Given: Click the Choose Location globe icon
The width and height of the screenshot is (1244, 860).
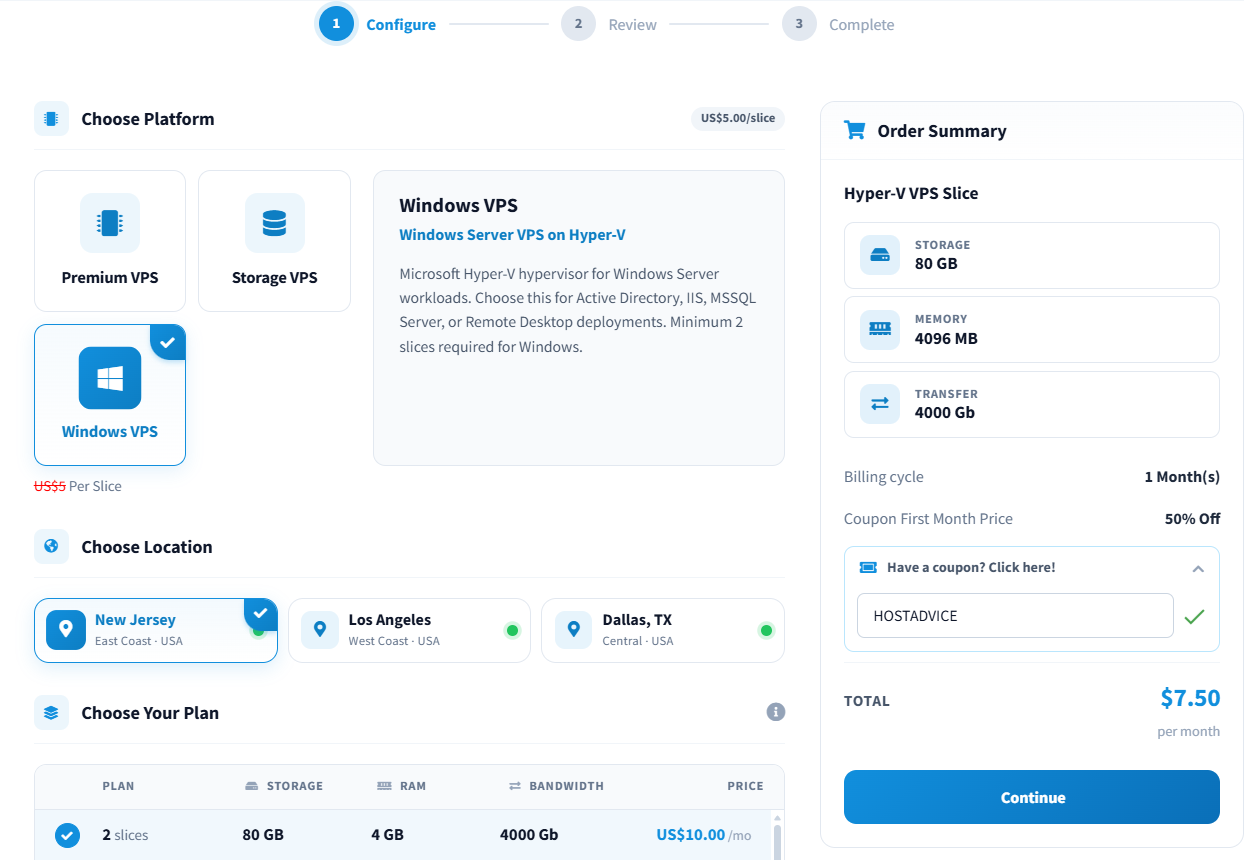Looking at the screenshot, I should point(51,546).
